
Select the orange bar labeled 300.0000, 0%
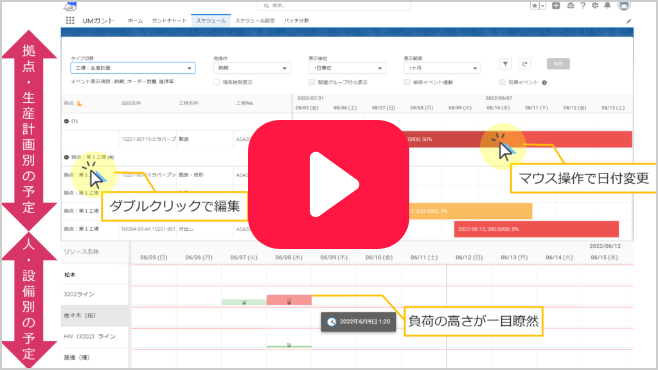point(470,211)
